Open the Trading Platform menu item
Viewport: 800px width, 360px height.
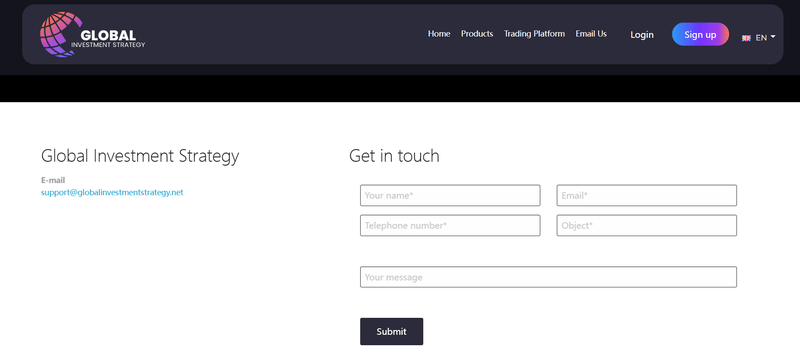534,34
